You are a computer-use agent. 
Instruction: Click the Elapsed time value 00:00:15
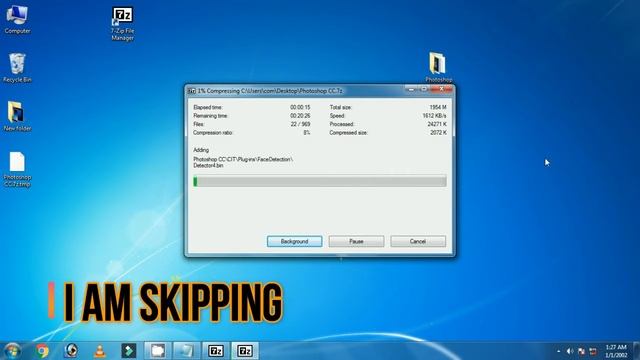pos(300,107)
